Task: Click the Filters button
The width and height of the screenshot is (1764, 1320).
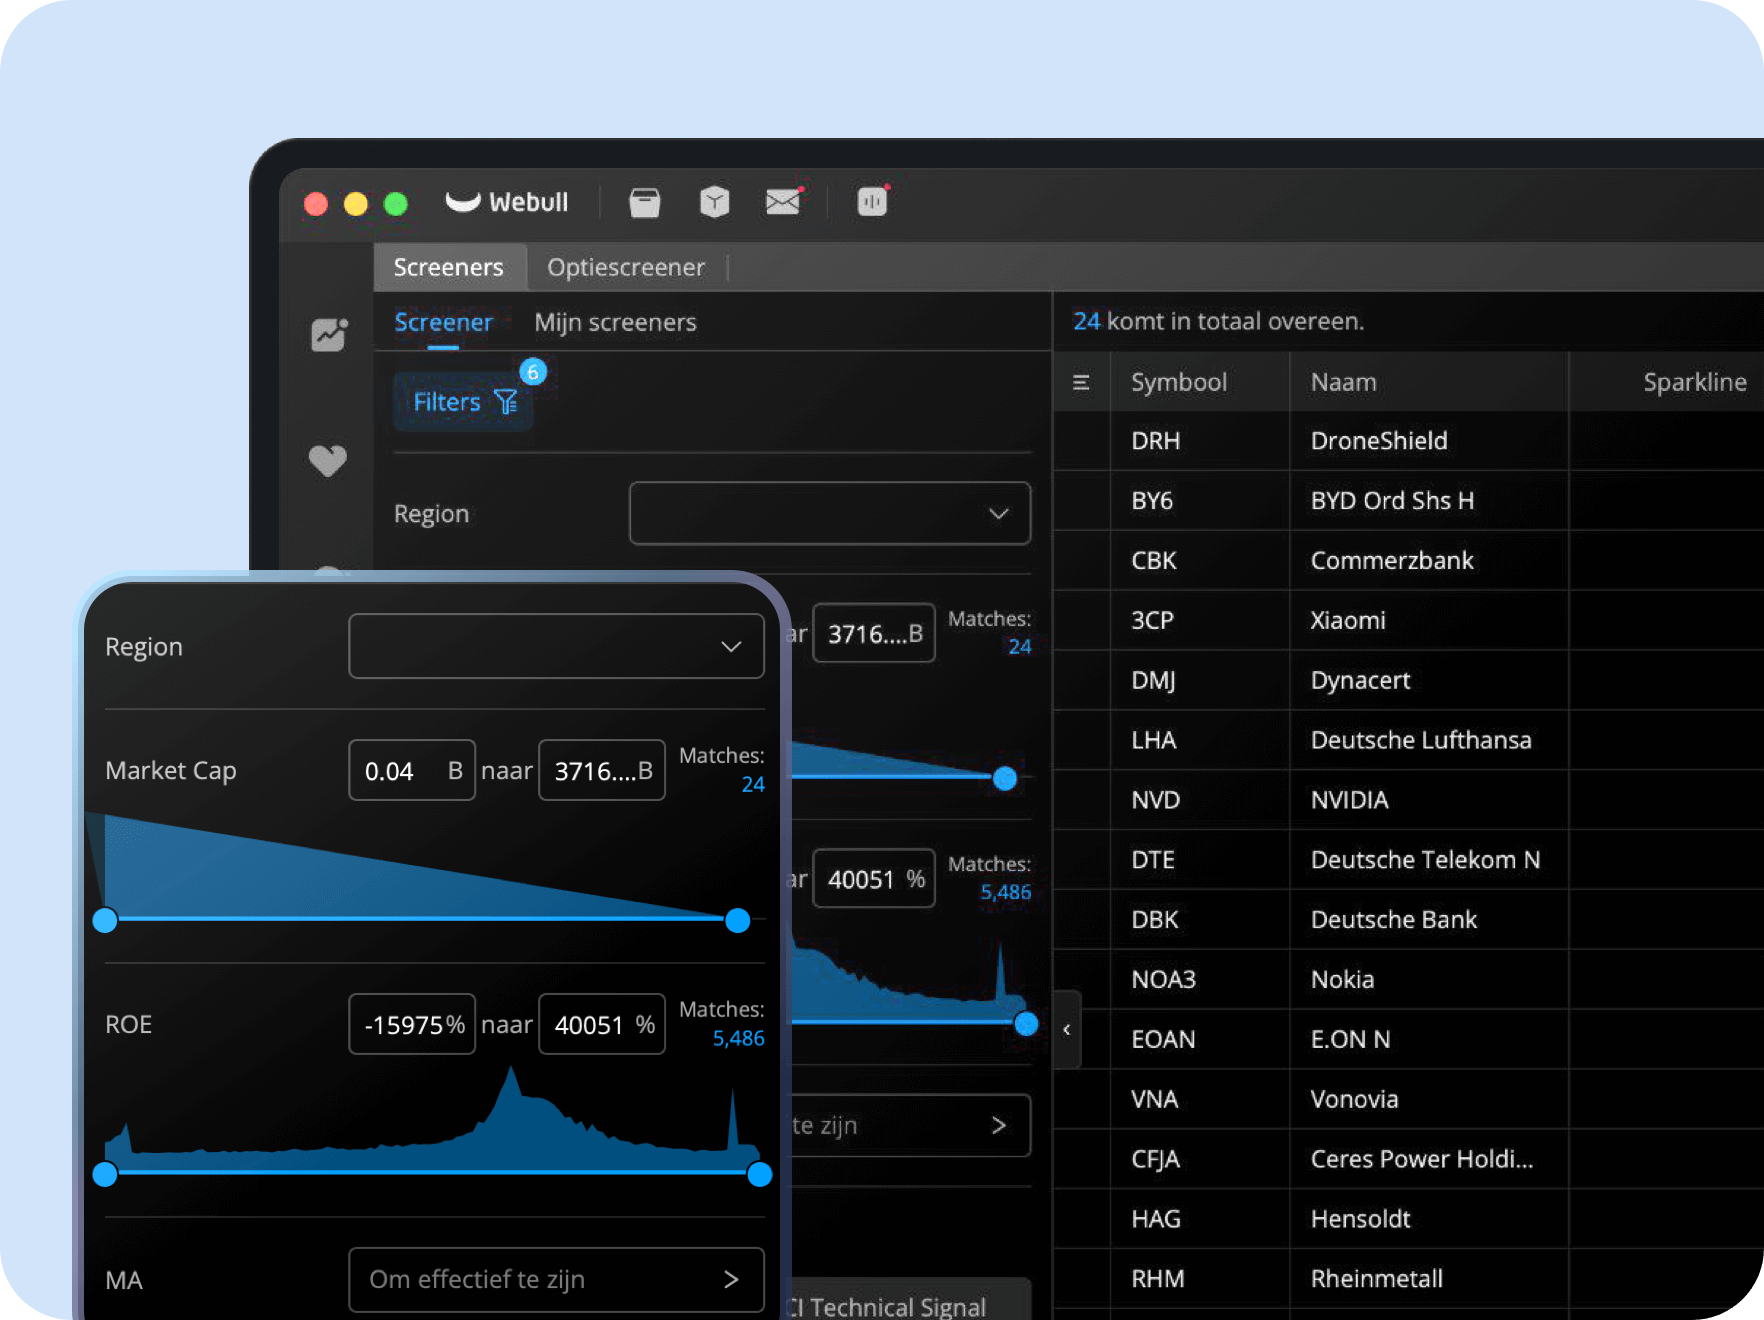Action: click(x=464, y=402)
